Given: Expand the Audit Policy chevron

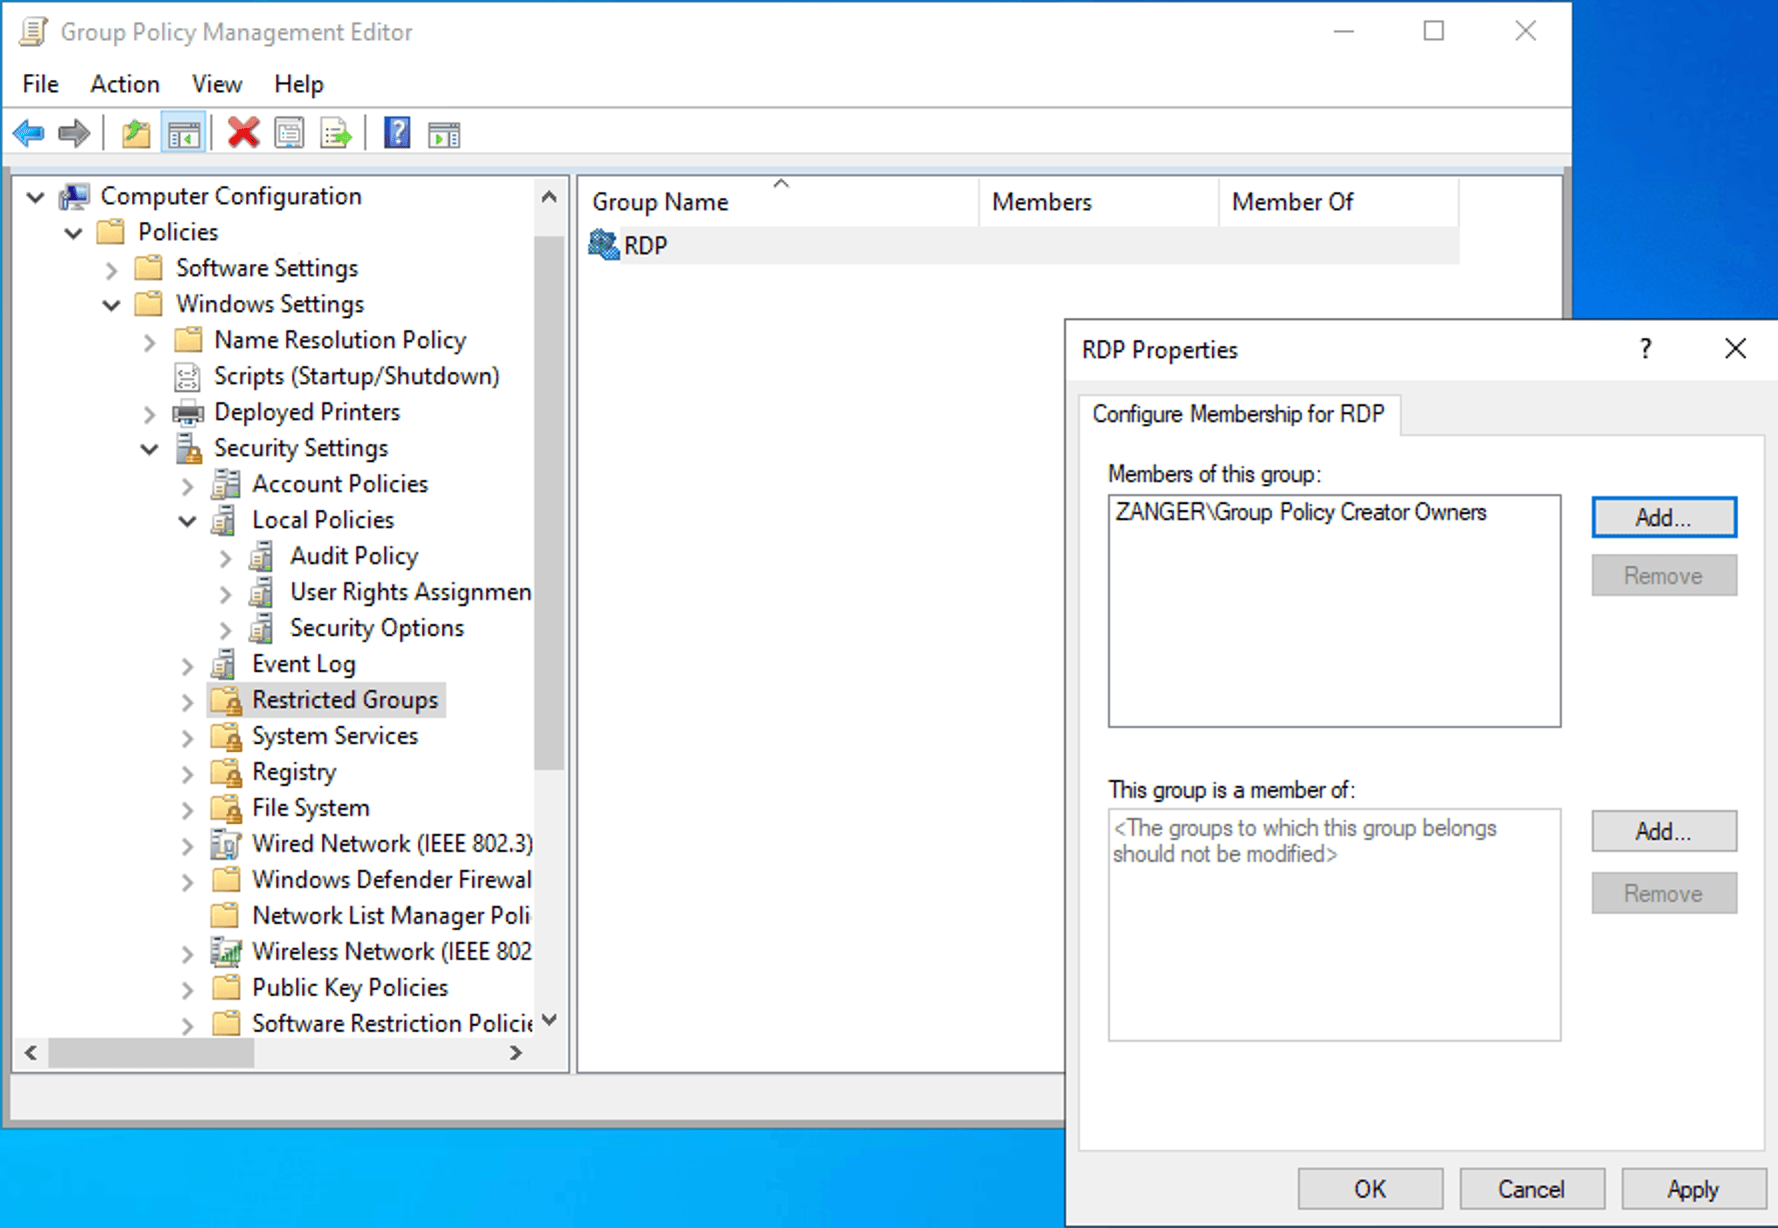Looking at the screenshot, I should [x=225, y=557].
